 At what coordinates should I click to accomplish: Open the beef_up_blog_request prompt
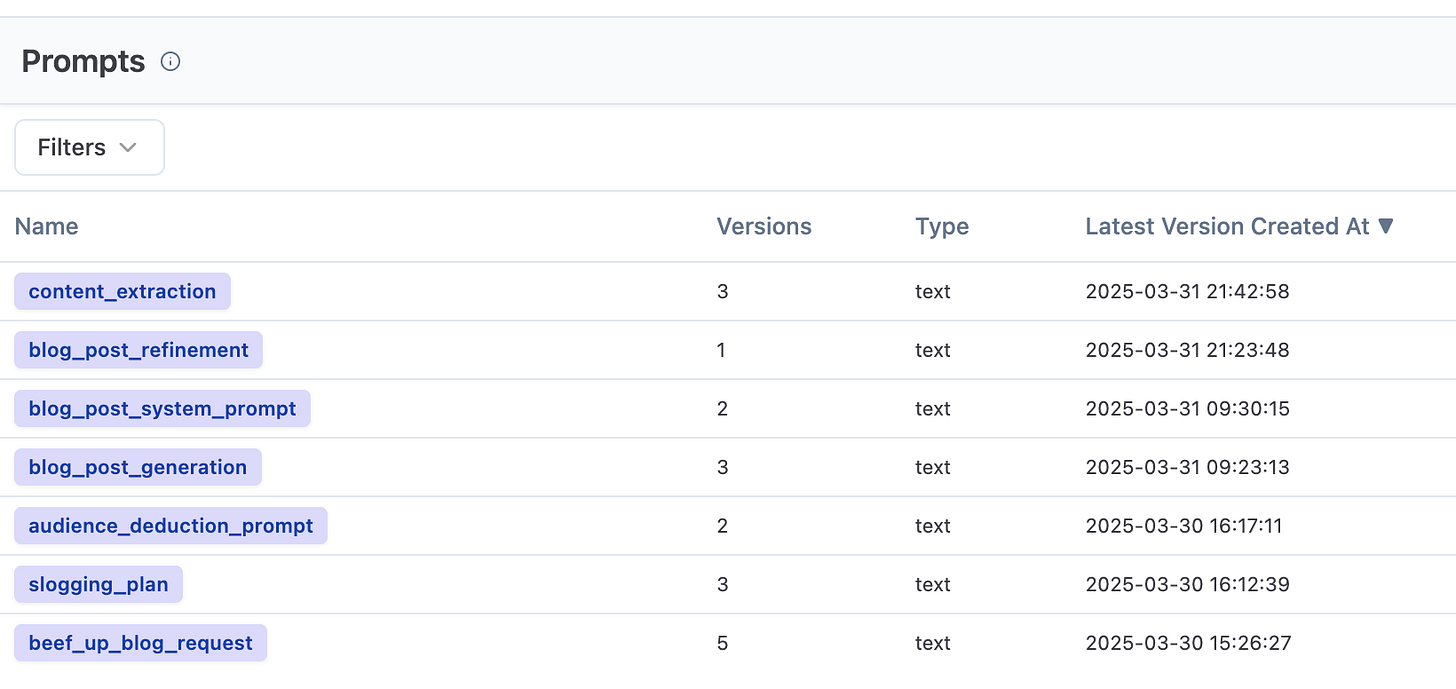pos(140,643)
